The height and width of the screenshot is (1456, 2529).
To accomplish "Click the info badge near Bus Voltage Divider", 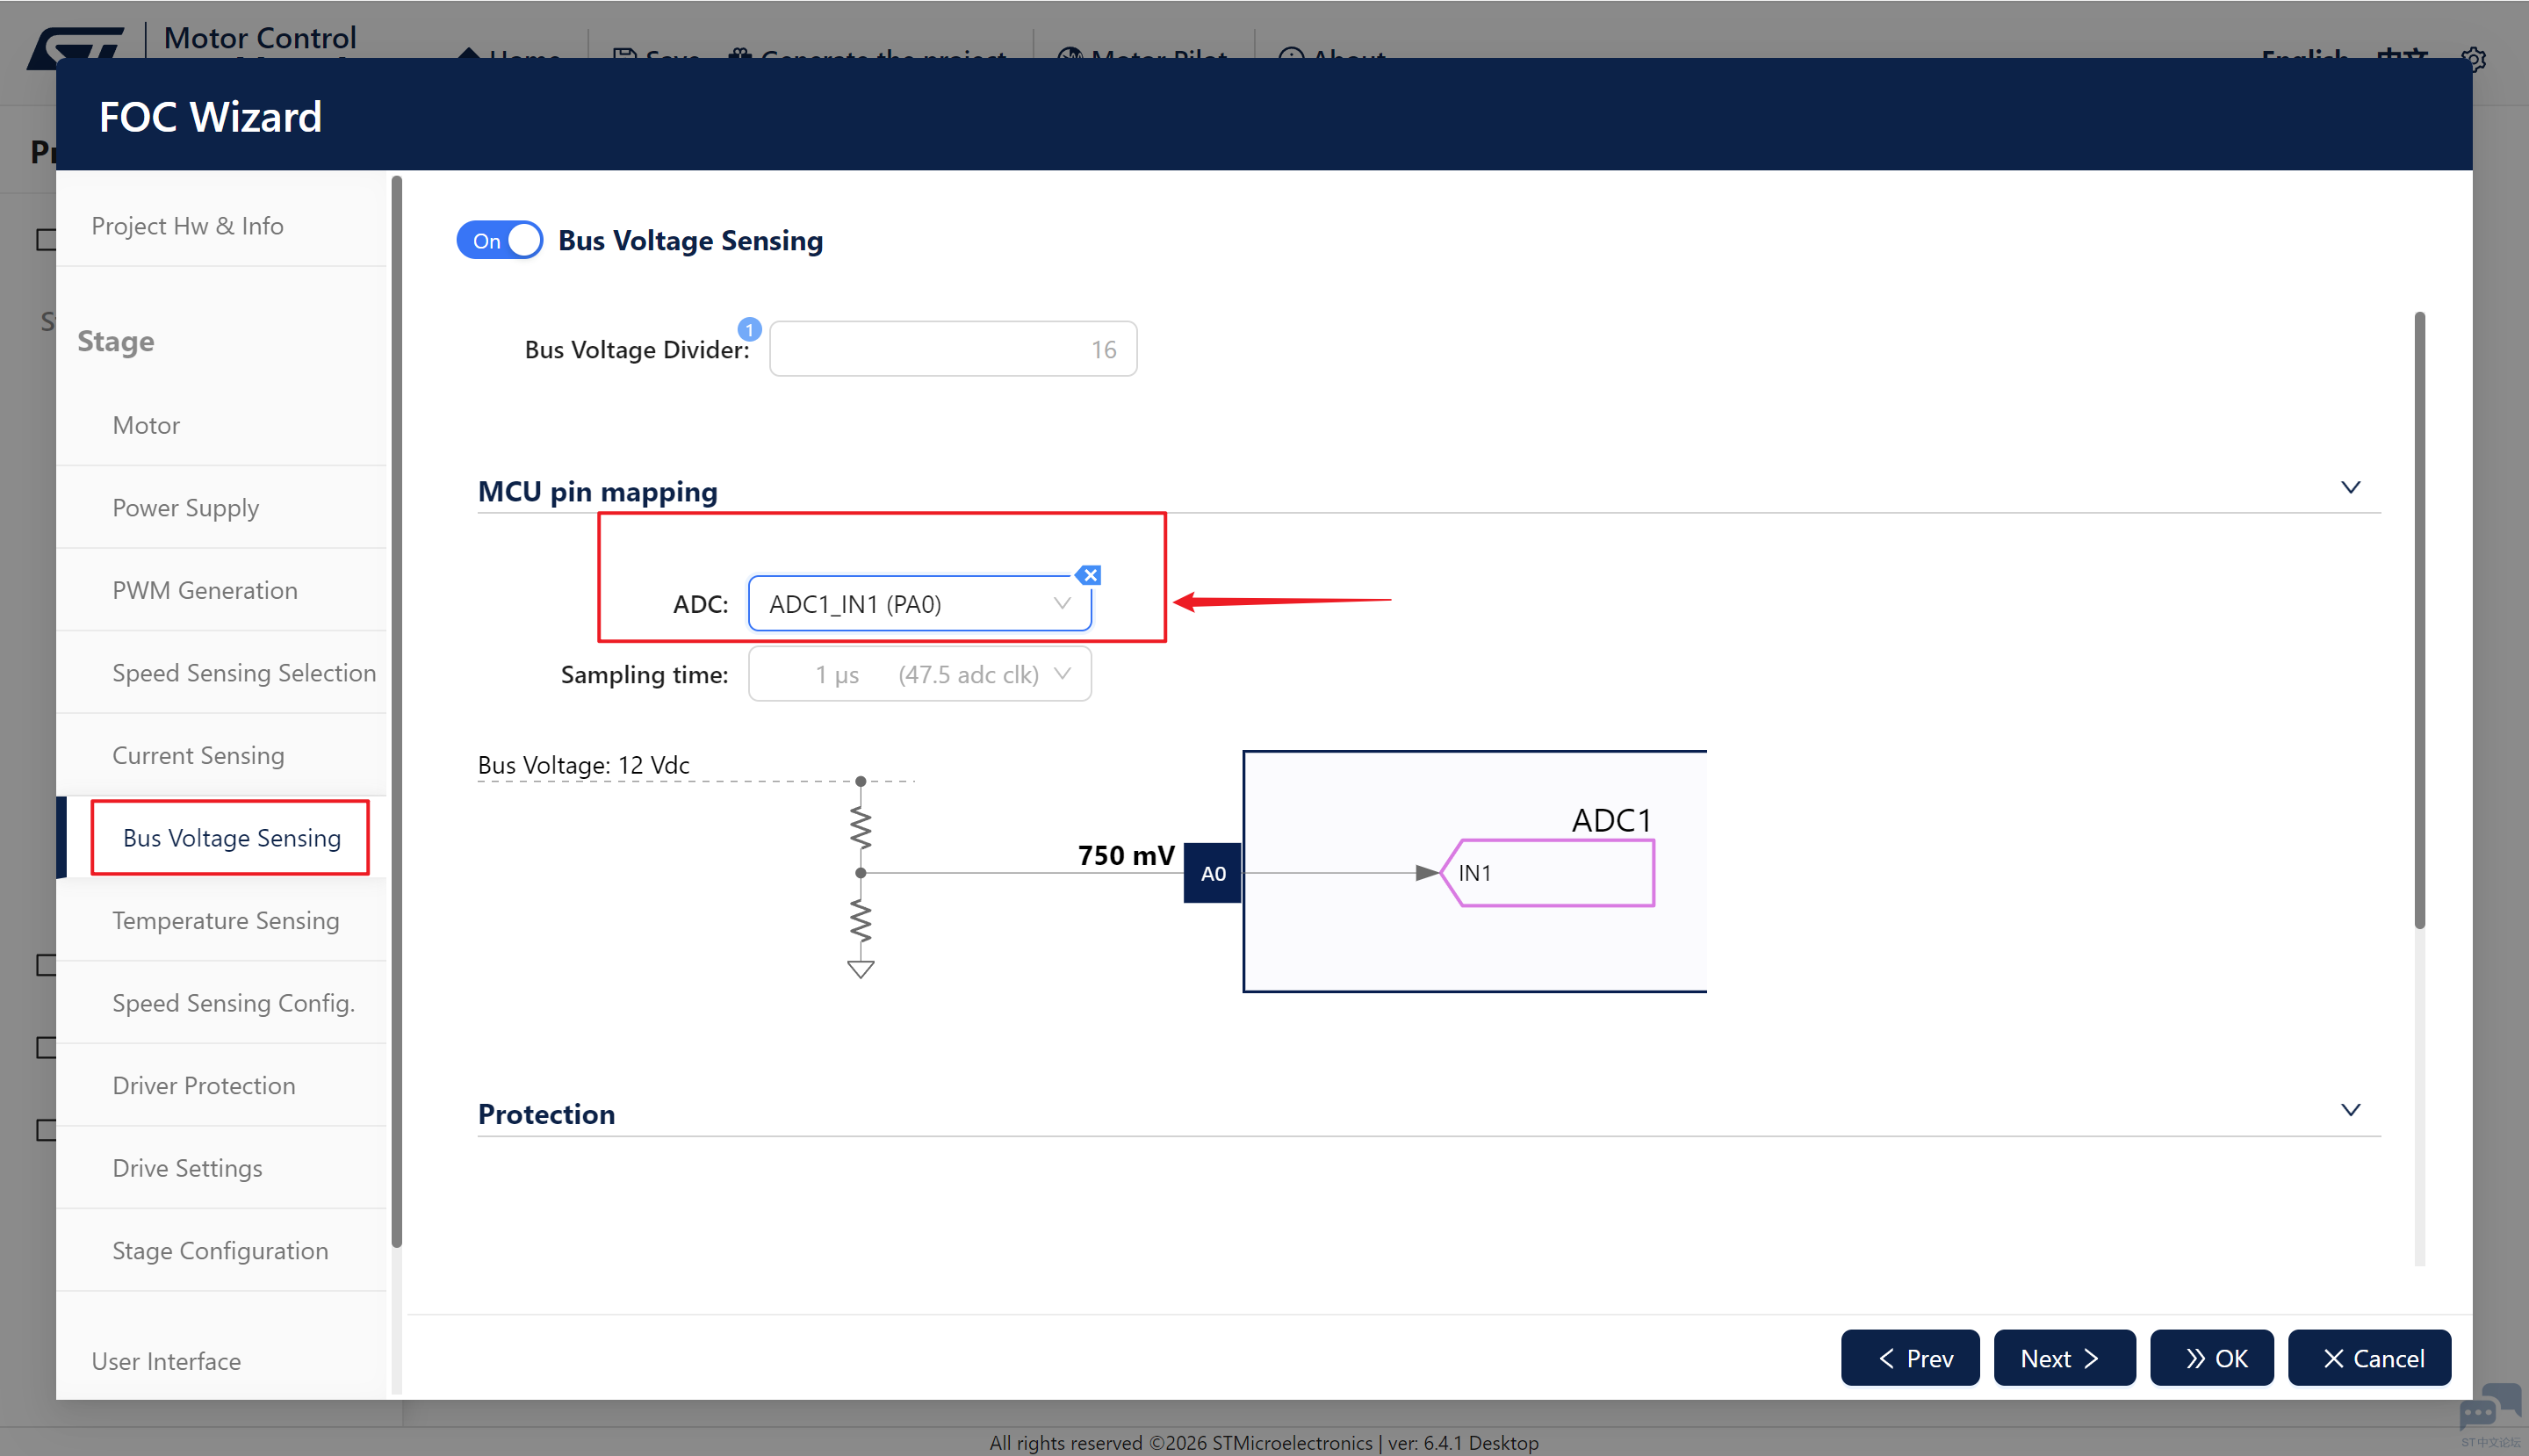I will pyautogui.click(x=749, y=329).
